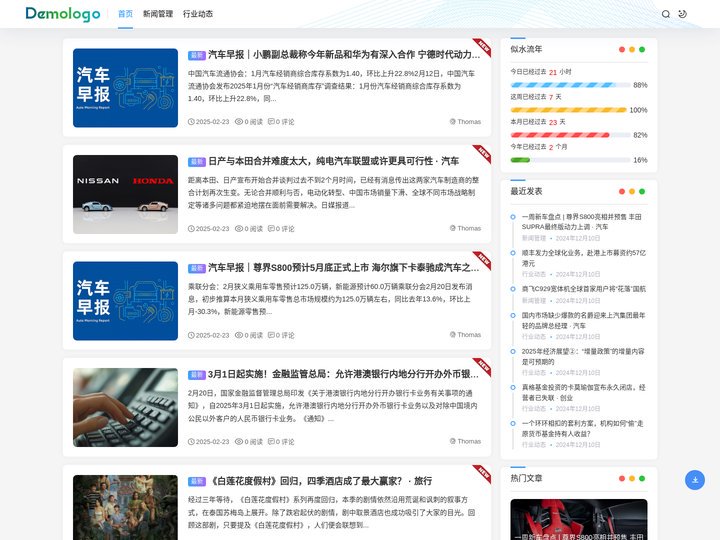Go to 首页 nav tab
720x540 pixels.
click(125, 14)
